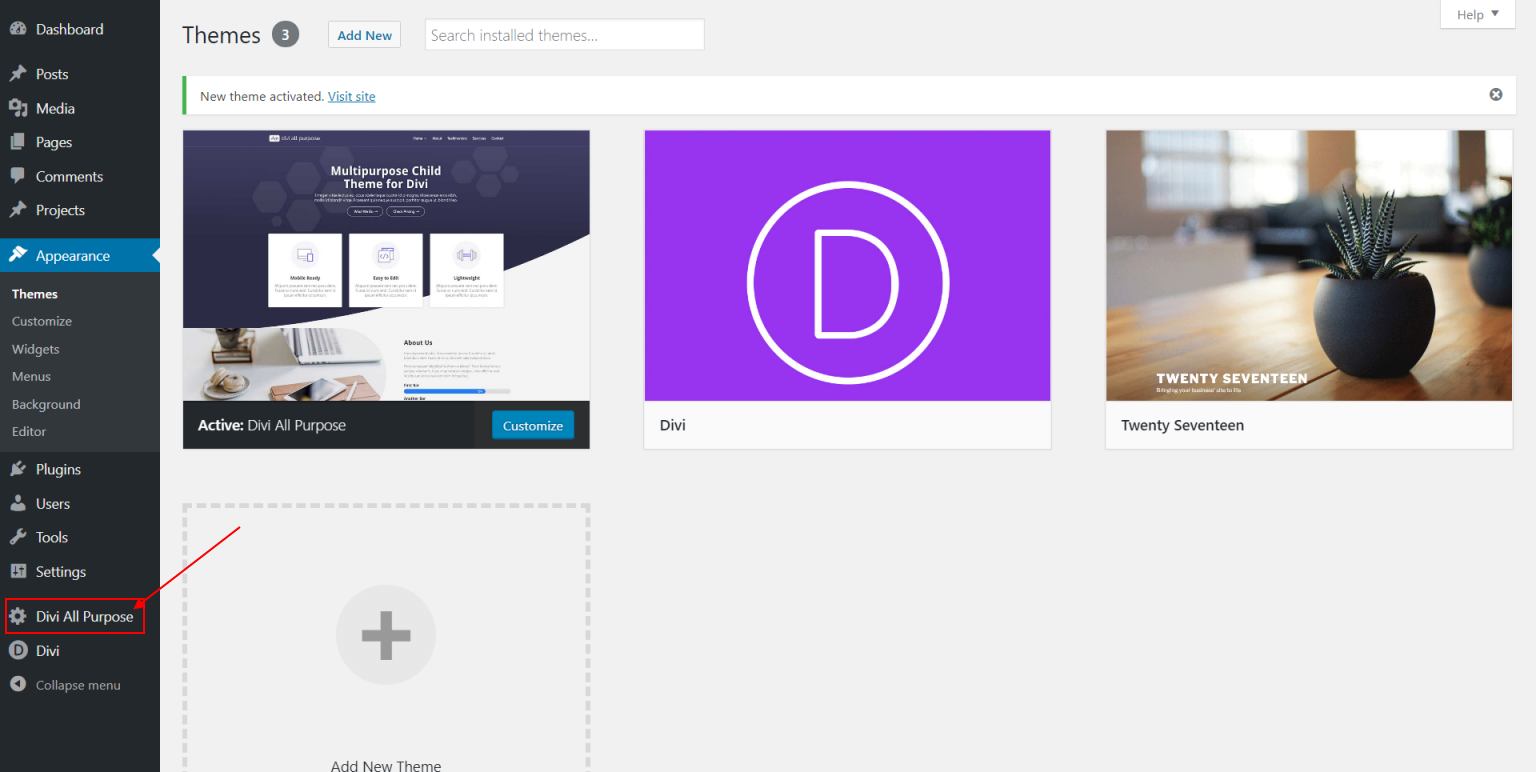The image size is (1536, 772).
Task: Click the Appearance paintbrush icon
Action: 18,255
